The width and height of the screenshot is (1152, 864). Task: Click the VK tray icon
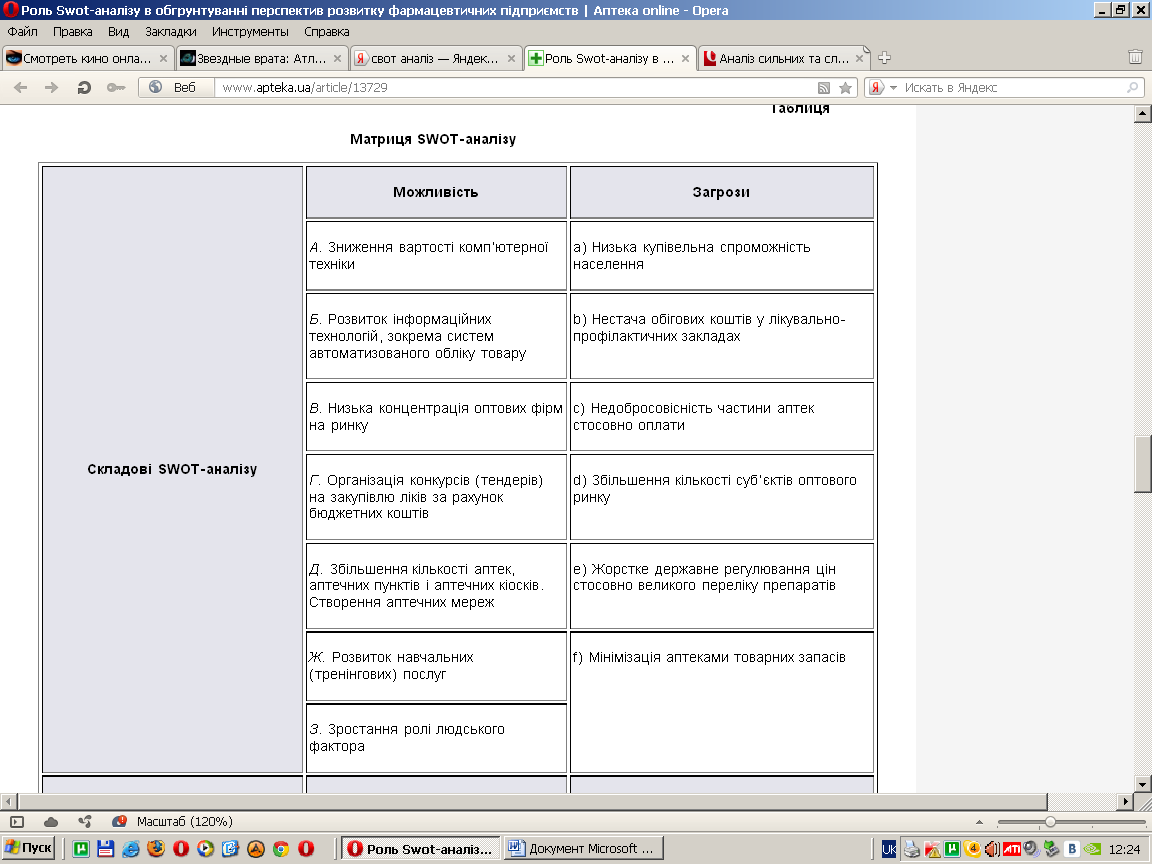1072,849
